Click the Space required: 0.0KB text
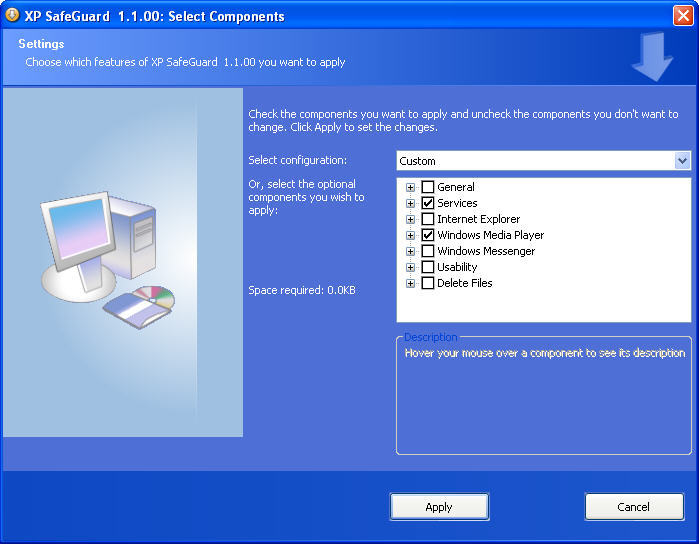Viewport: 699px width, 544px height. [x=302, y=290]
